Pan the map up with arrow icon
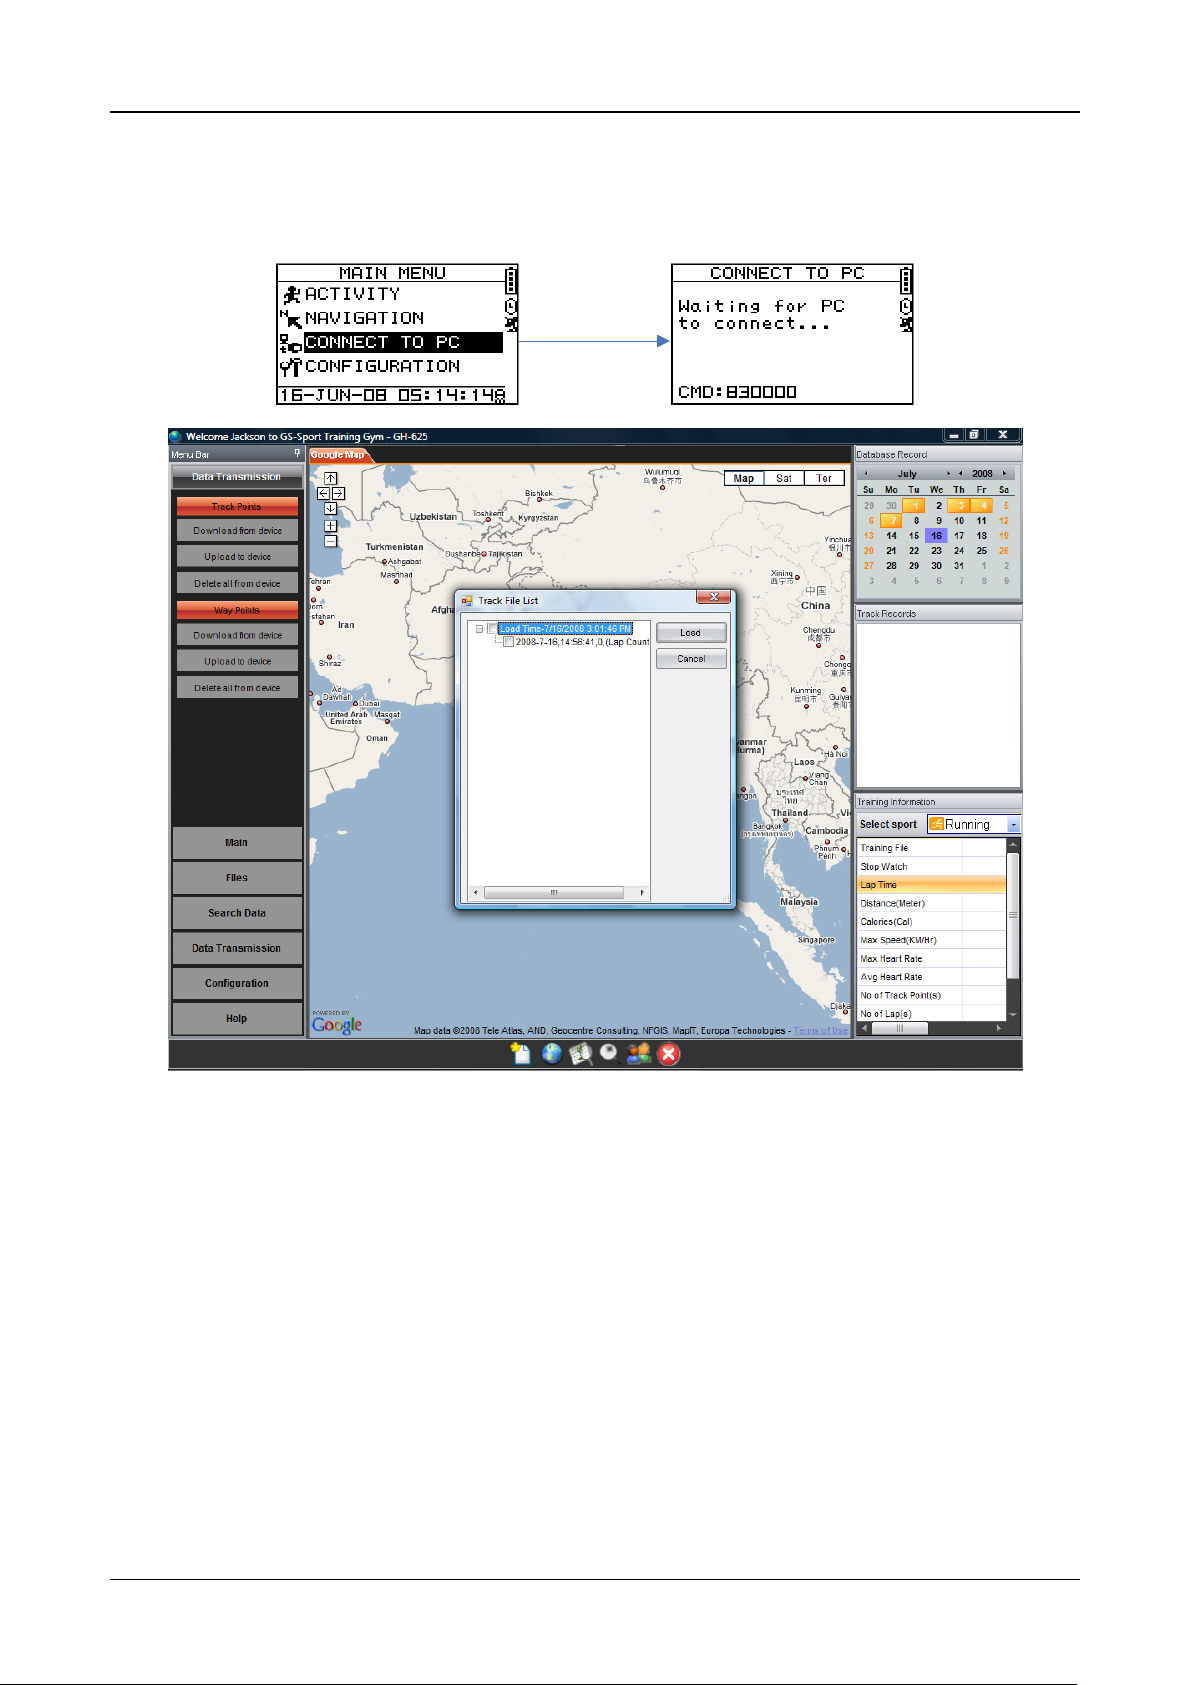The image size is (1192, 1685). click(331, 478)
